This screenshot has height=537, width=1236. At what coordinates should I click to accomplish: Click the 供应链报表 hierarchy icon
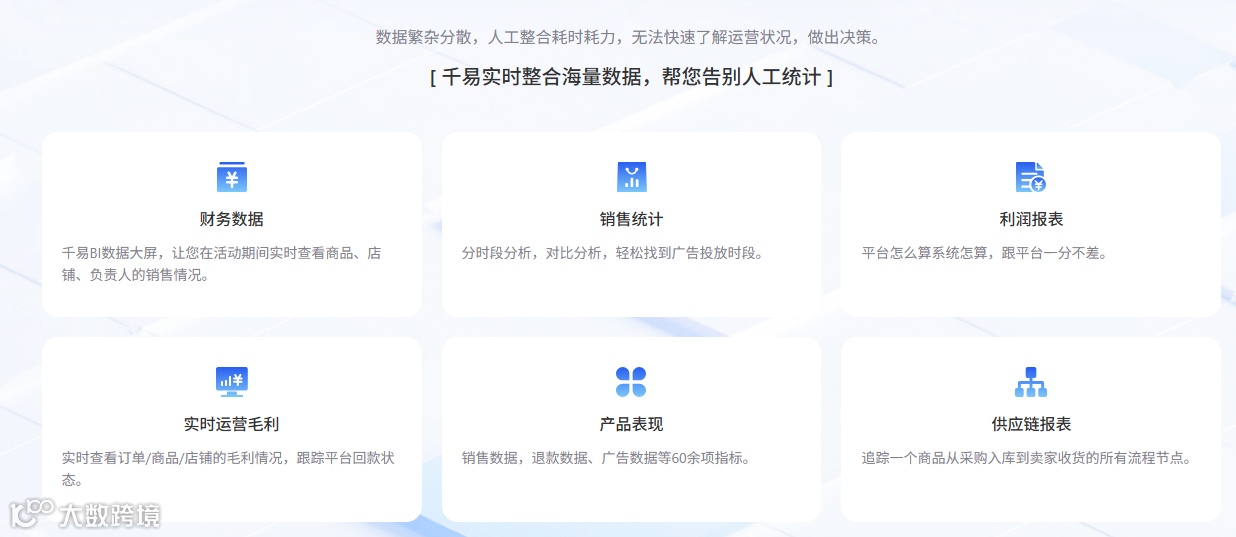[1031, 381]
